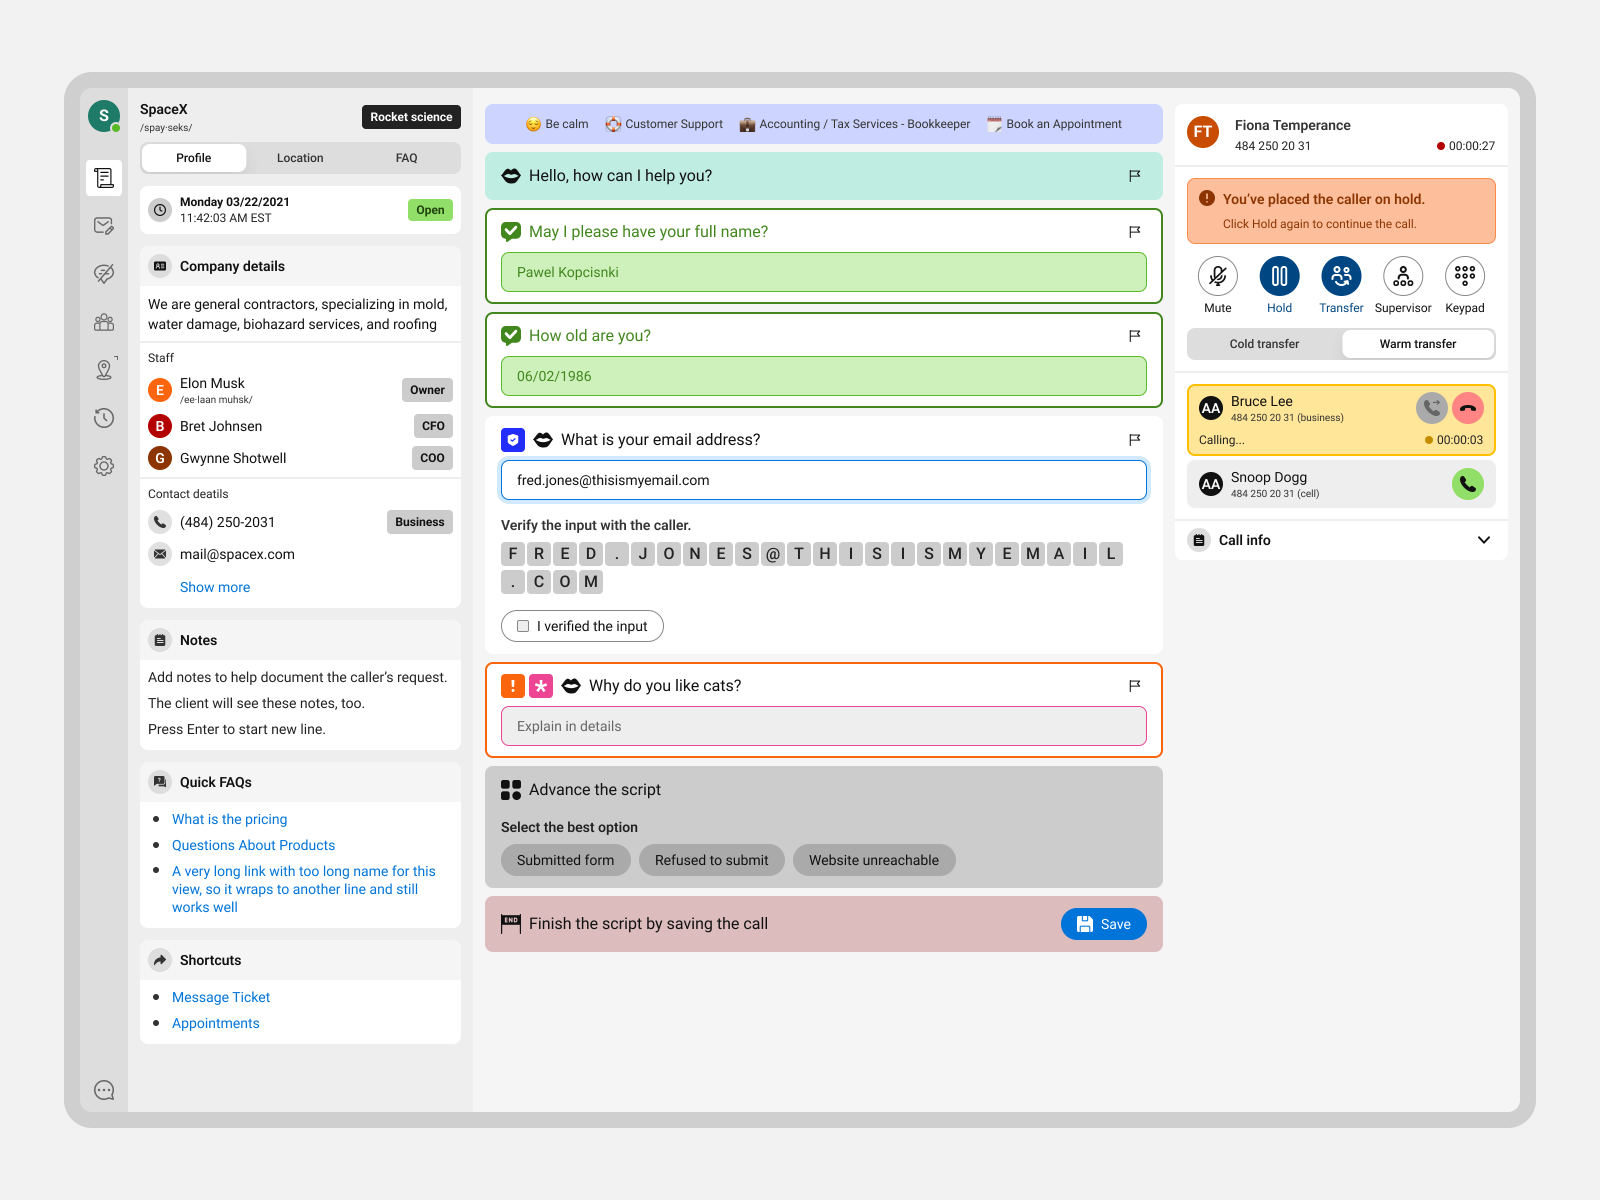Toggle the Hold call button
The image size is (1600, 1200).
pyautogui.click(x=1279, y=276)
